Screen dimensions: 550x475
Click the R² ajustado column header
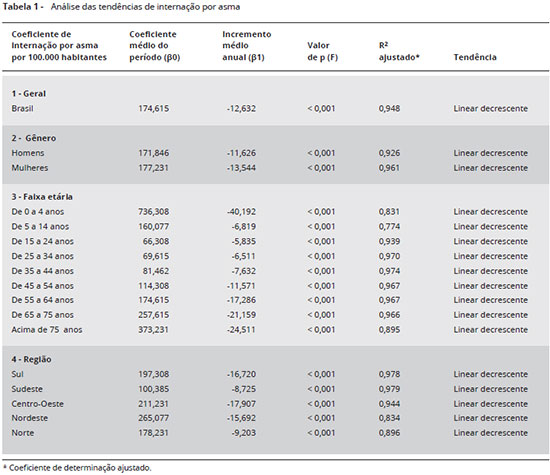399,51
